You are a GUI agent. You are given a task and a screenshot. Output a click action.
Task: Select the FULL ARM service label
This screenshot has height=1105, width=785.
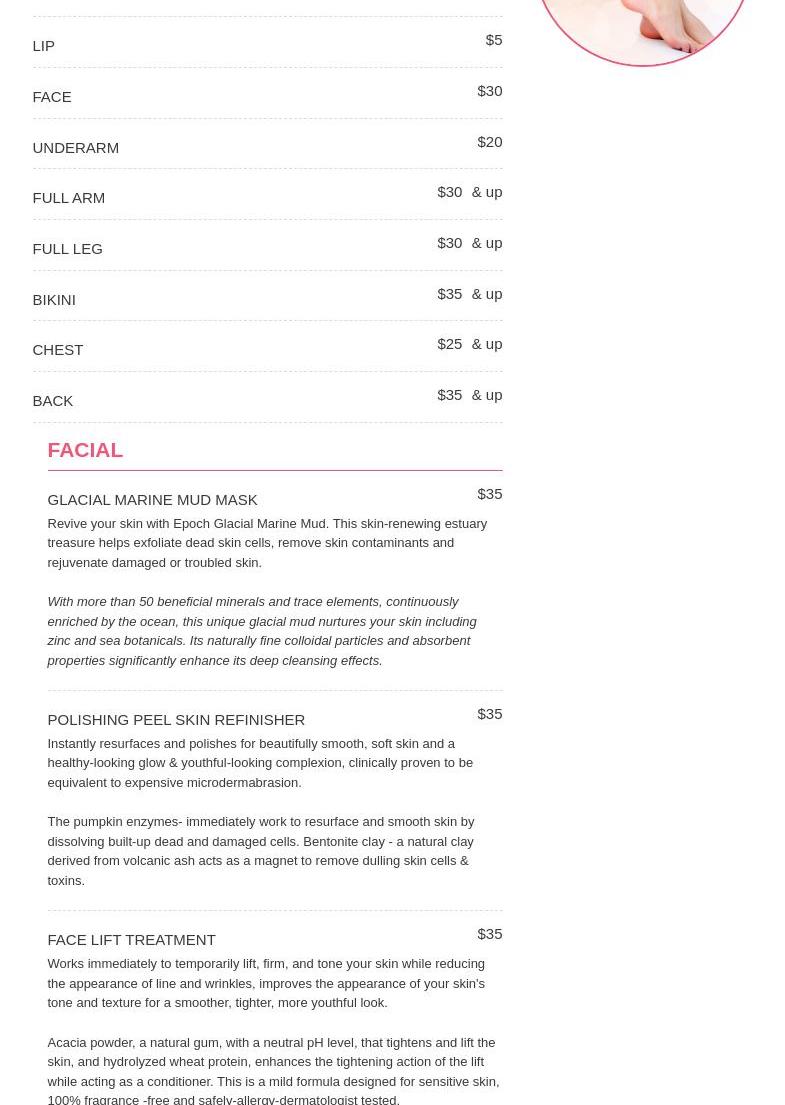(x=68, y=198)
